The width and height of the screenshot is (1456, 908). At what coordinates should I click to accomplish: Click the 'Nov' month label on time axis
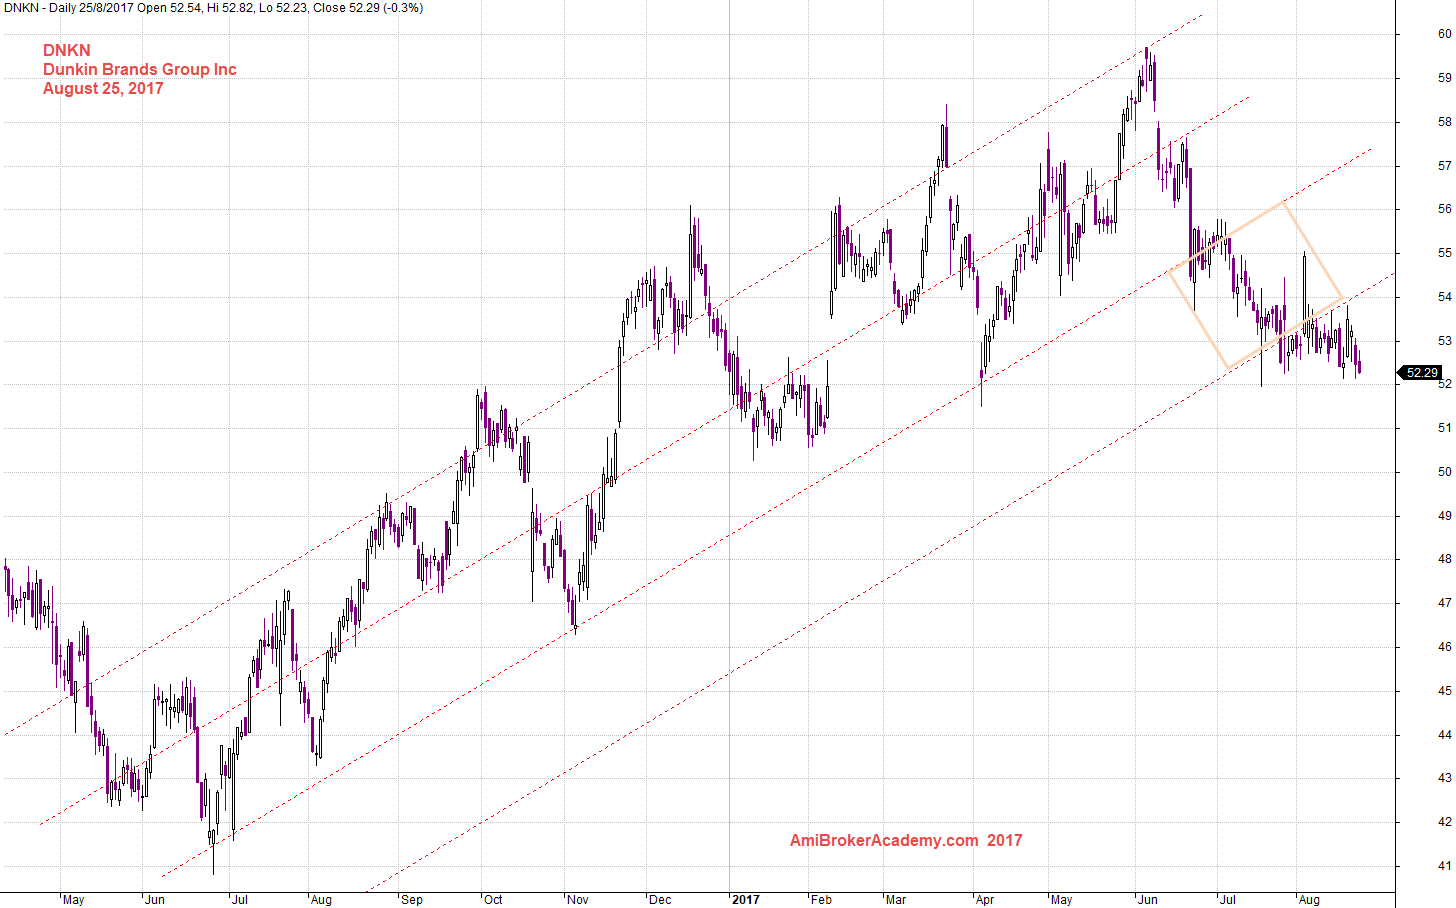tap(578, 900)
